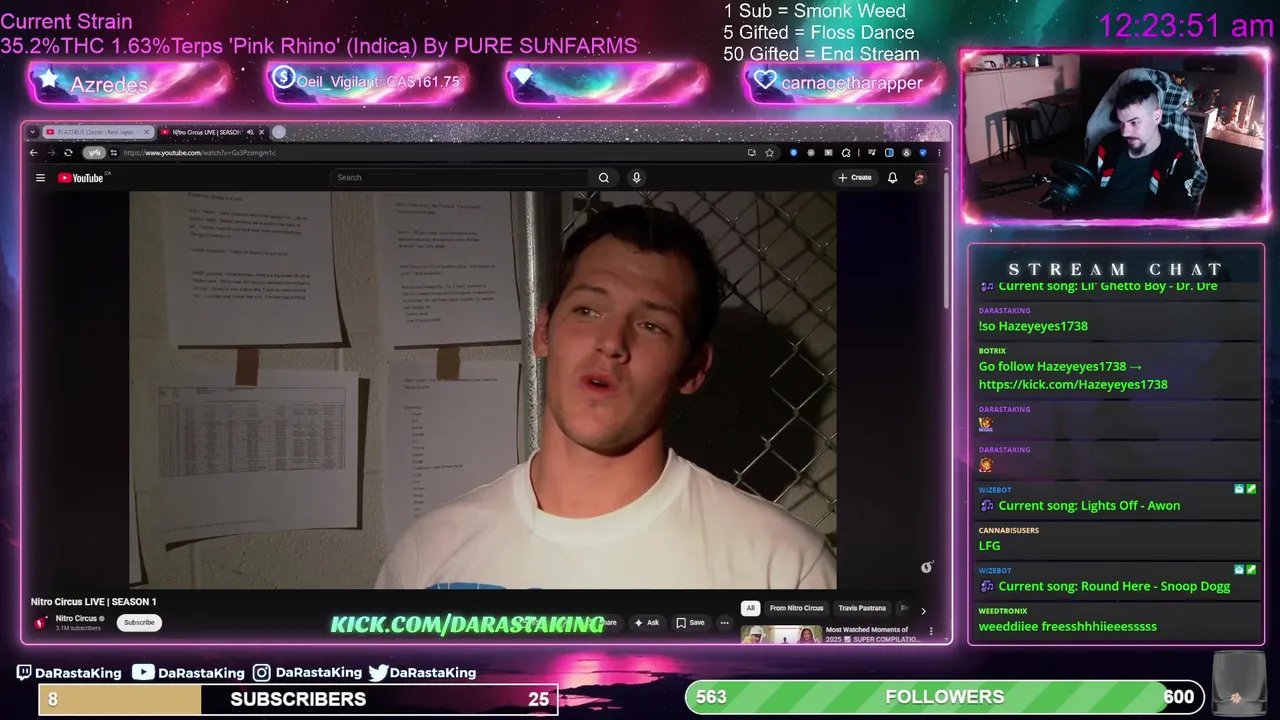Click the Twitter DaRastaKing handle
Screen dimensions: 1280x720
pos(422,673)
